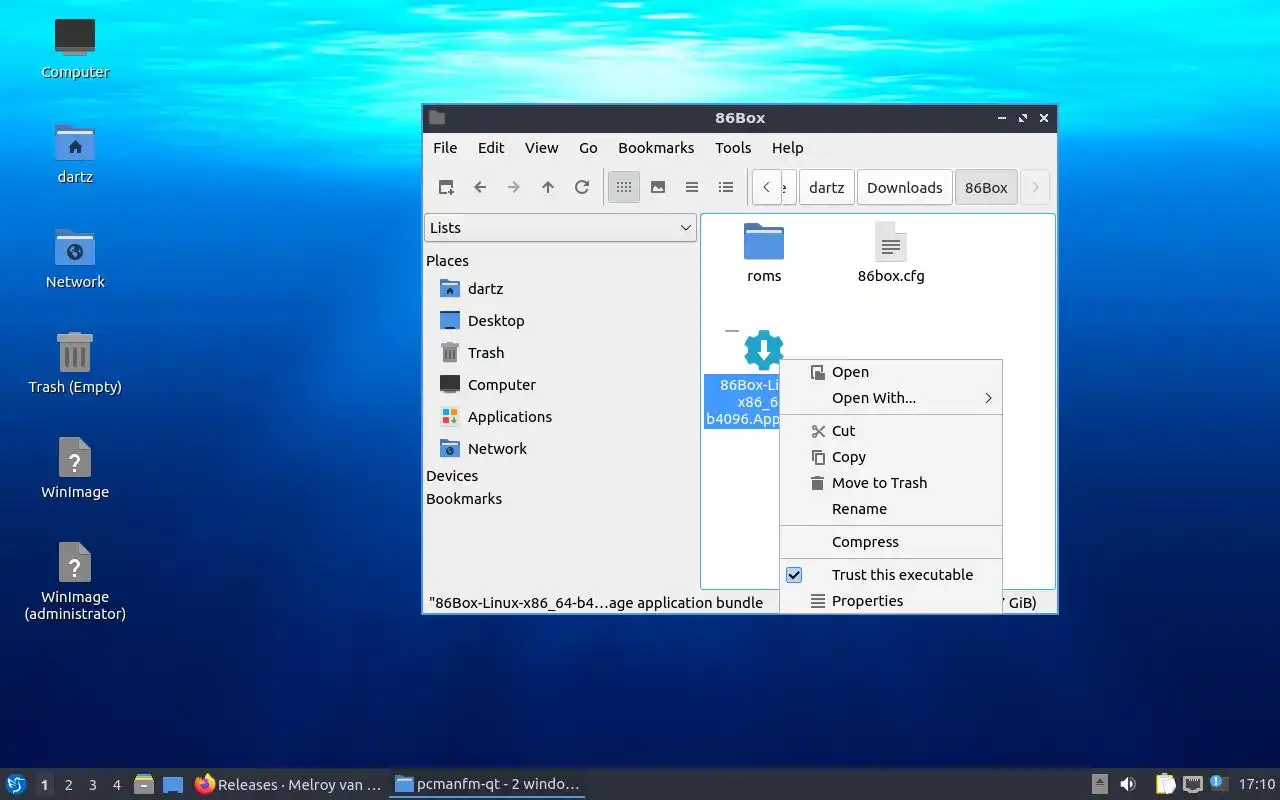
Task: Open the dartz home folder desktop icon
Action: pos(75,143)
